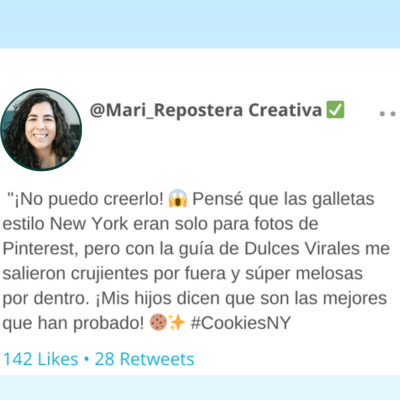Click the word crujientes in the post

coord(110,274)
